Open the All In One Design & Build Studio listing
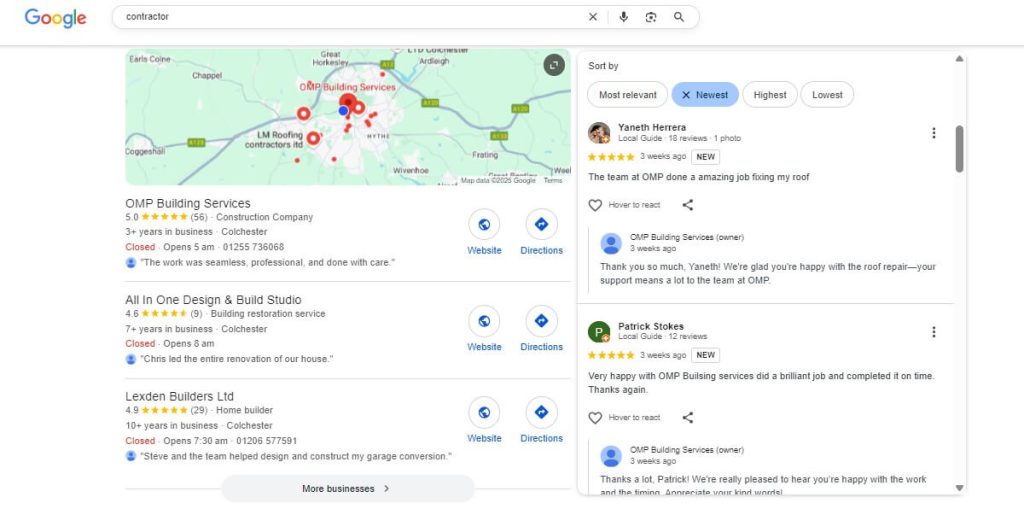Viewport: 1024px width, 509px height. point(214,300)
